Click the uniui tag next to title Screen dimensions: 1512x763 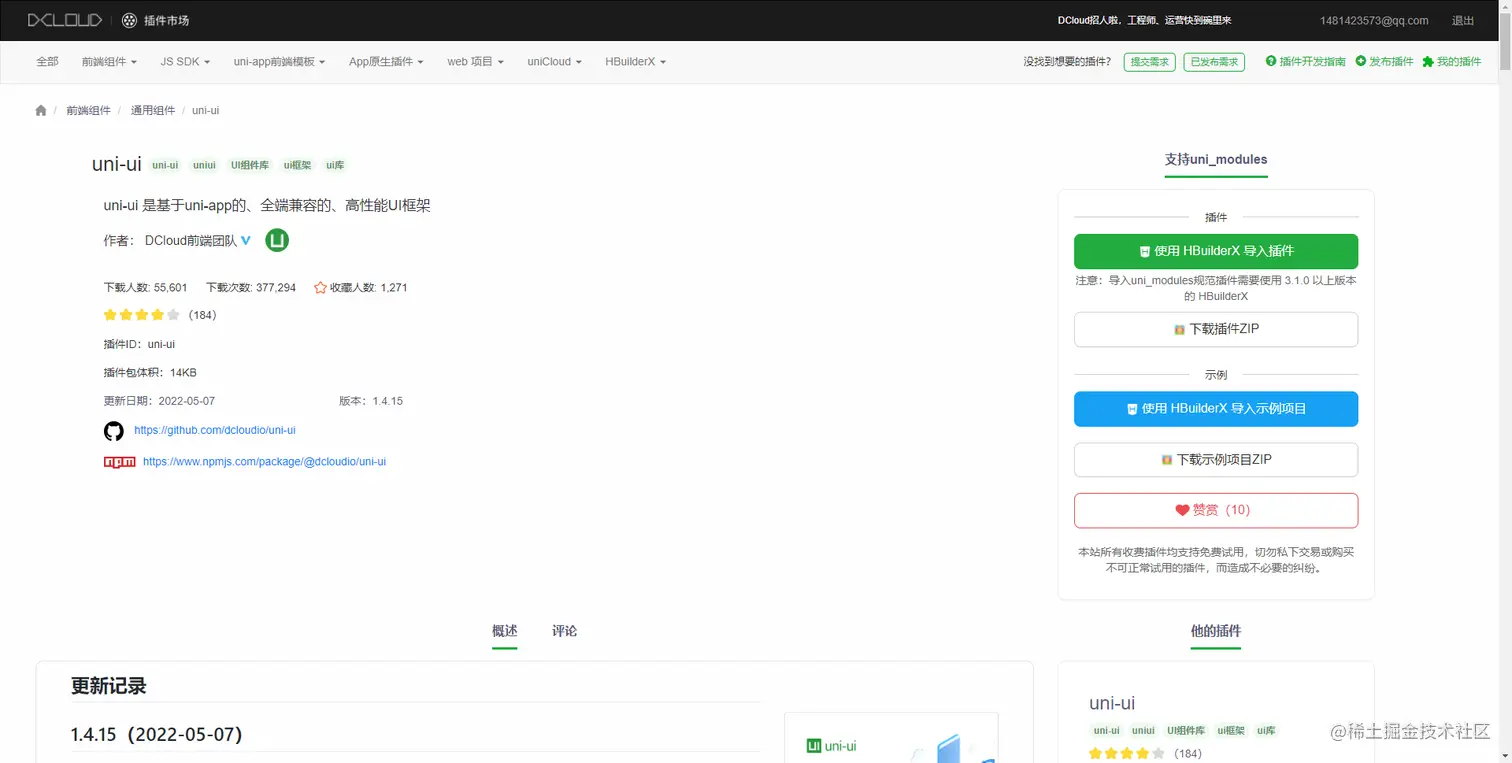[204, 165]
